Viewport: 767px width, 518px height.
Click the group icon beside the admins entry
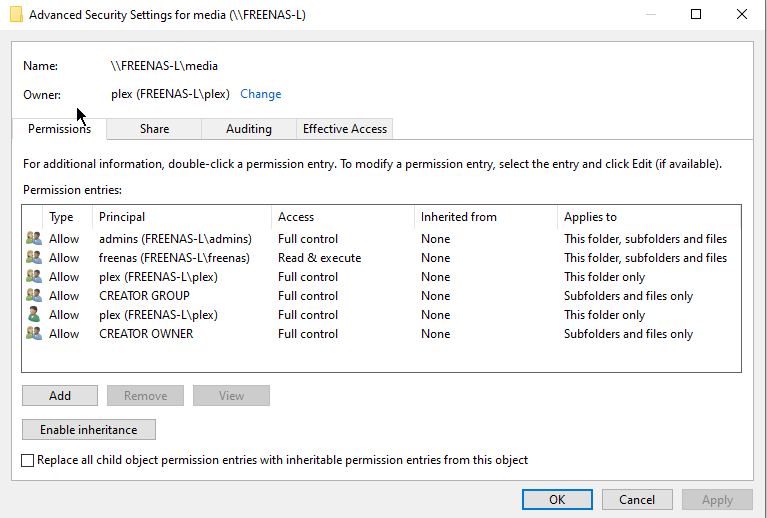[x=34, y=239]
